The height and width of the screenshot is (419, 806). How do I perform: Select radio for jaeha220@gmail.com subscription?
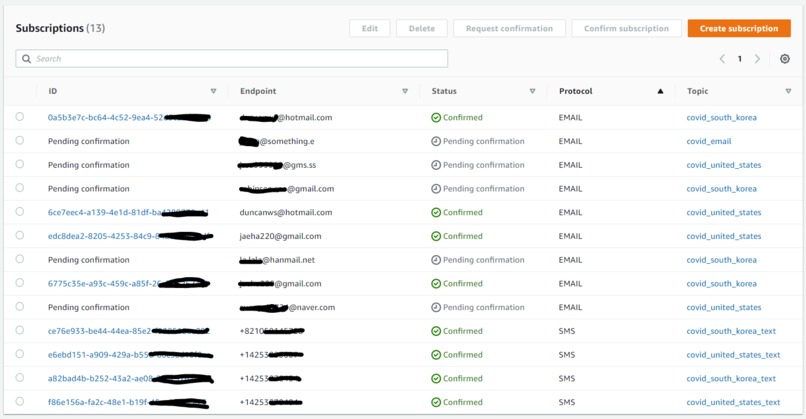coord(20,235)
